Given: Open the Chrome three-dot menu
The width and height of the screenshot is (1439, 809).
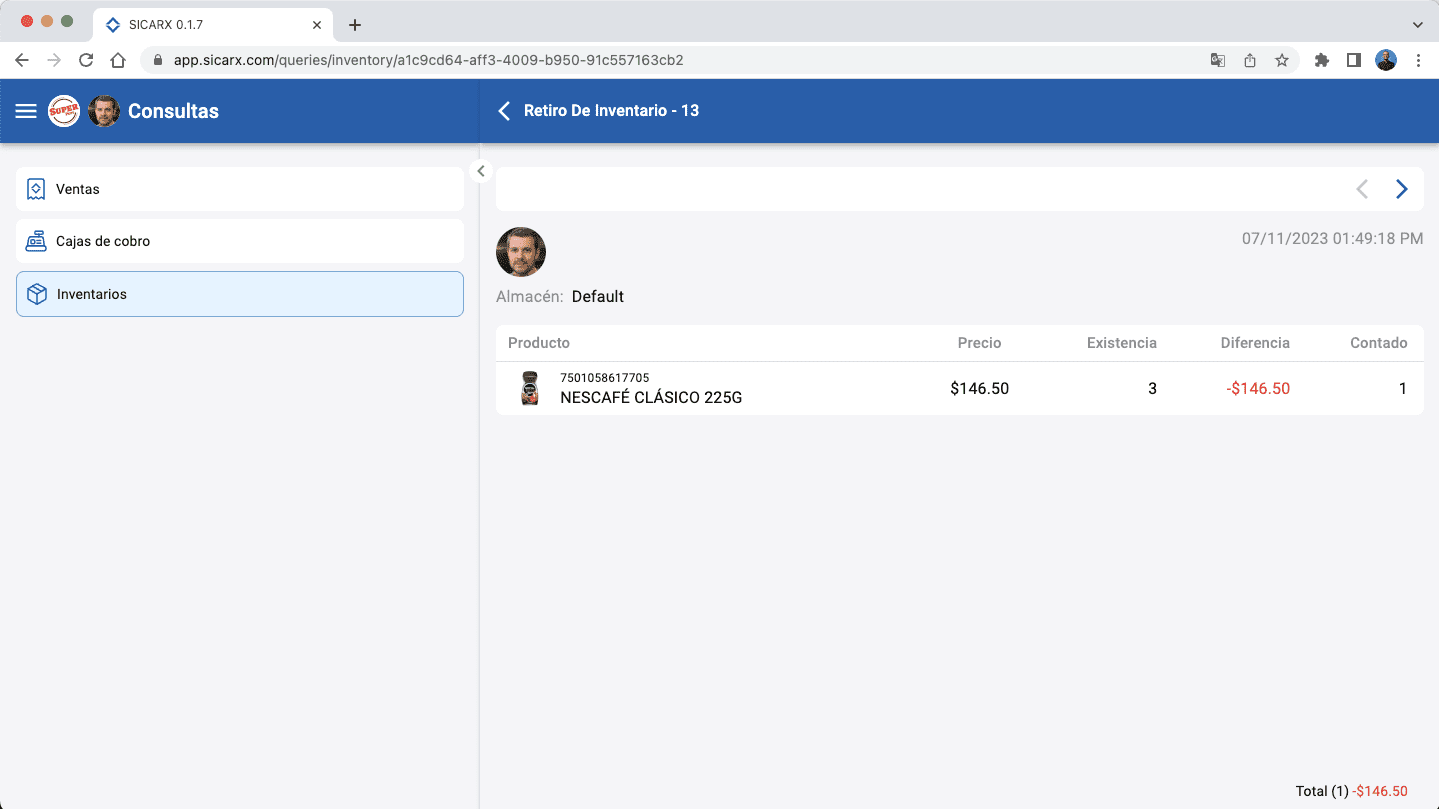Looking at the screenshot, I should coord(1418,60).
